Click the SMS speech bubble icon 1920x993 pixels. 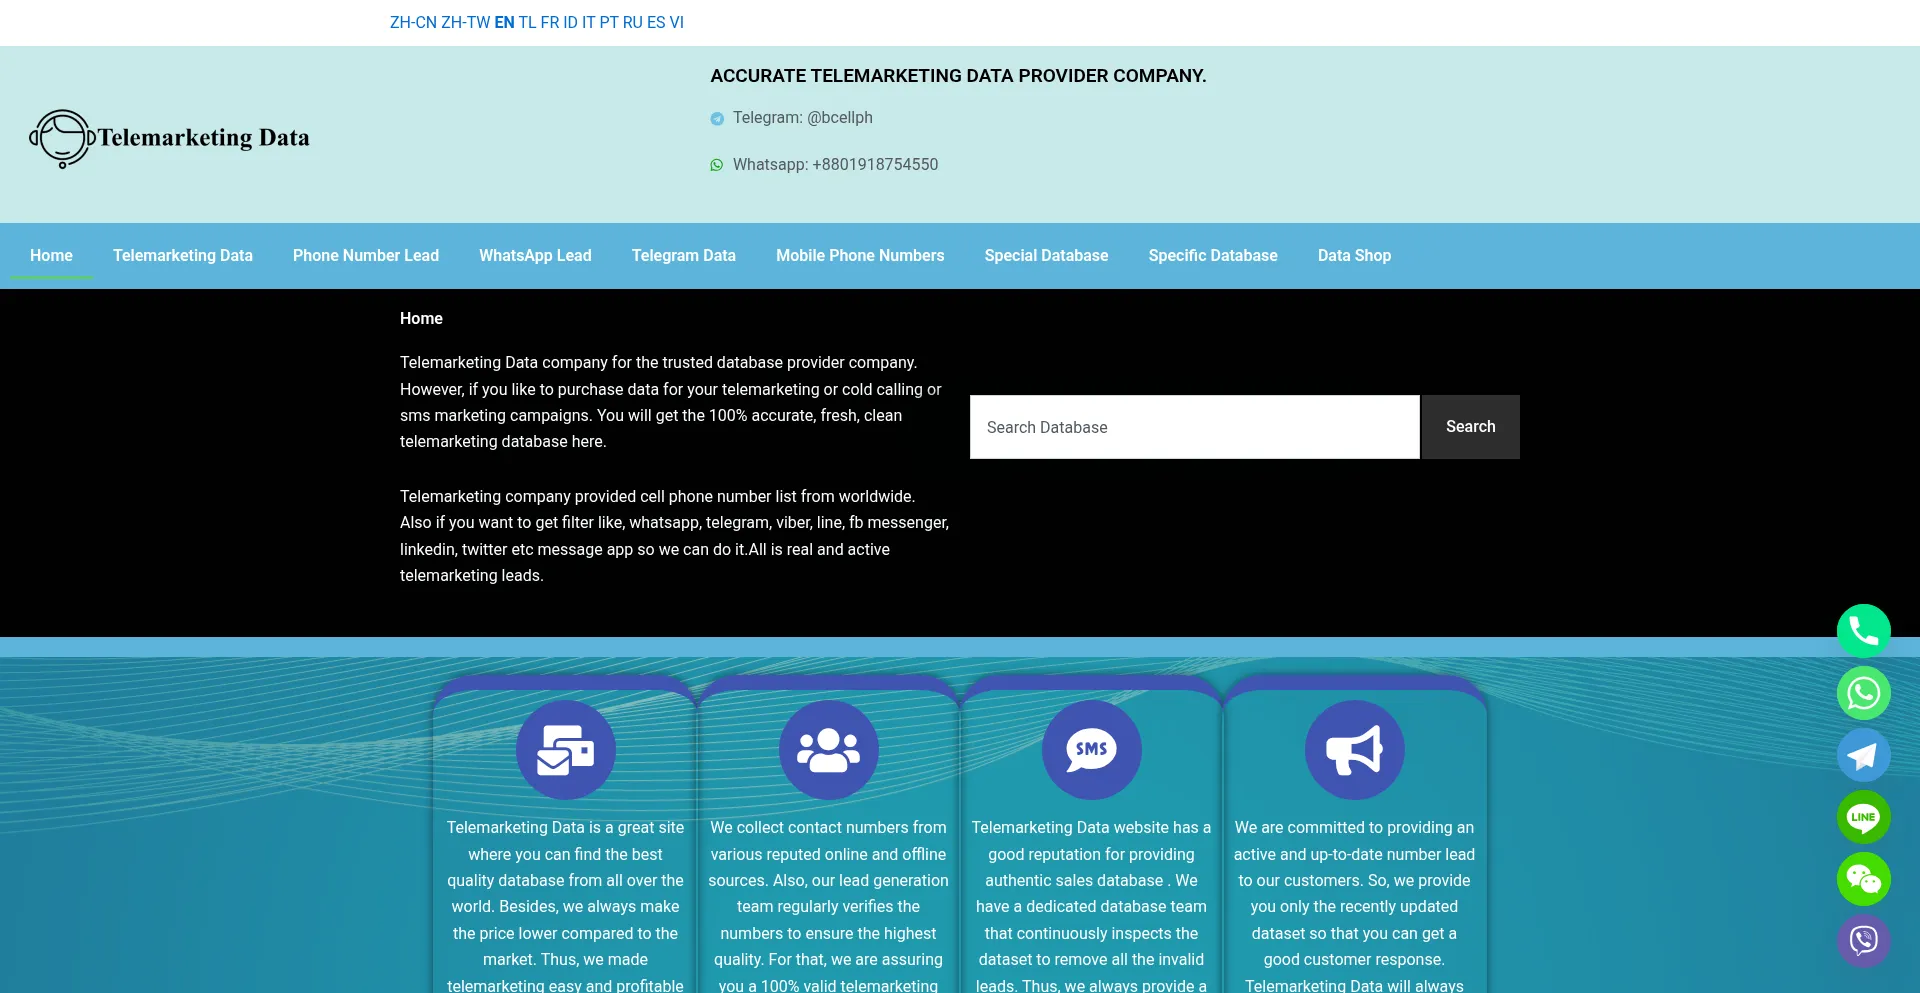[x=1091, y=750]
